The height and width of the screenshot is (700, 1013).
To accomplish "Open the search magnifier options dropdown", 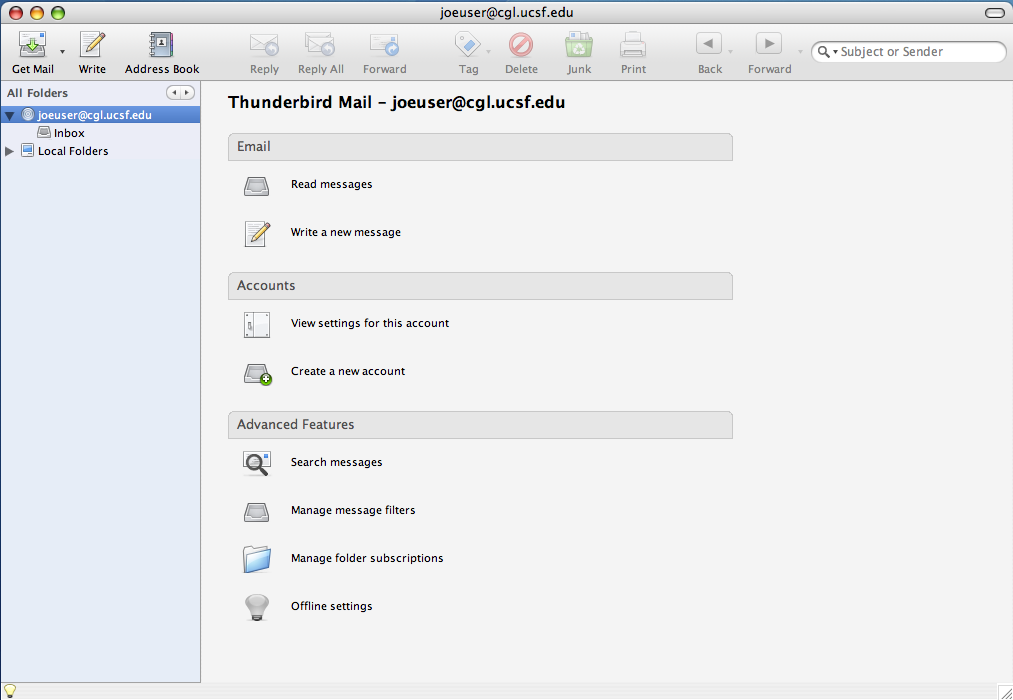I will click(827, 52).
